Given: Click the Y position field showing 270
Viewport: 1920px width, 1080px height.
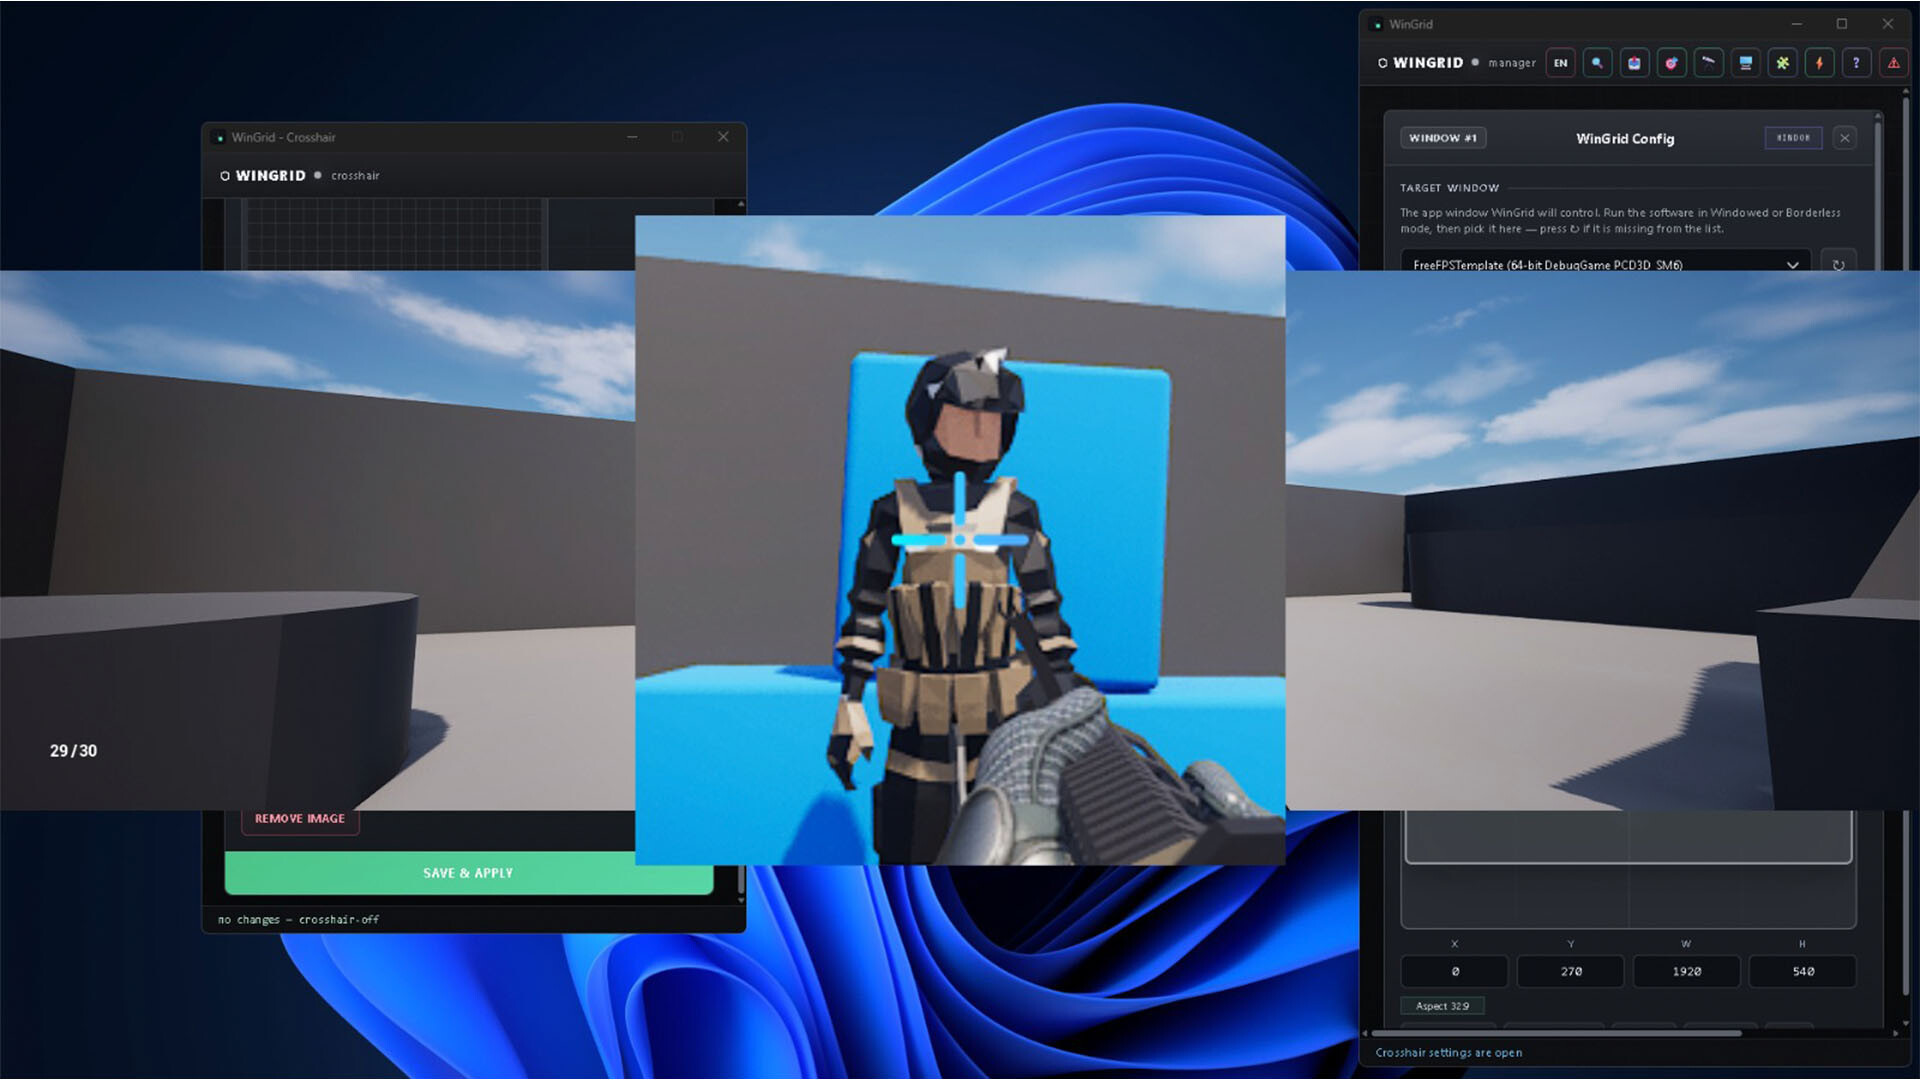Looking at the screenshot, I should (1571, 971).
